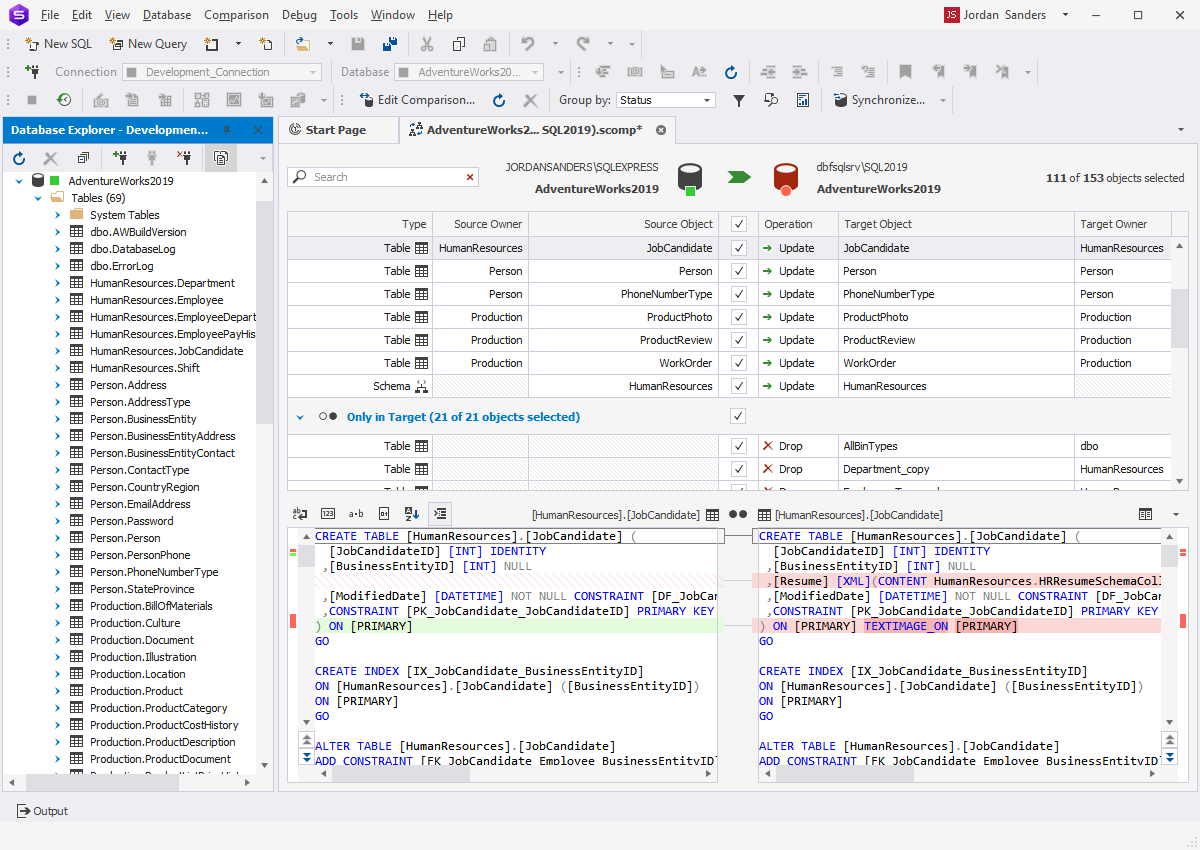Toggle the HumanResources schema selection checkbox
This screenshot has height=850, width=1200.
738,385
